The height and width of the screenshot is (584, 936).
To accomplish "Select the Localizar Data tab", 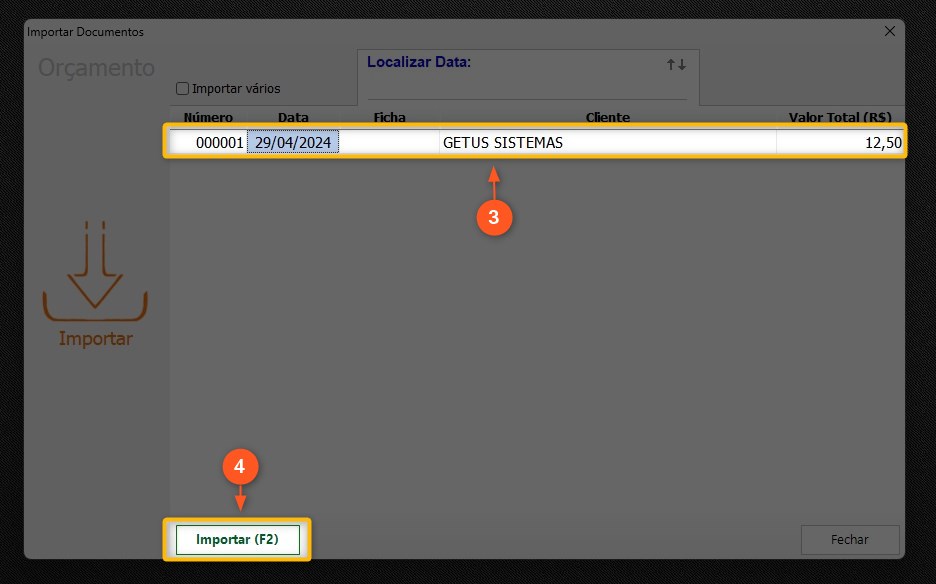I will click(419, 62).
